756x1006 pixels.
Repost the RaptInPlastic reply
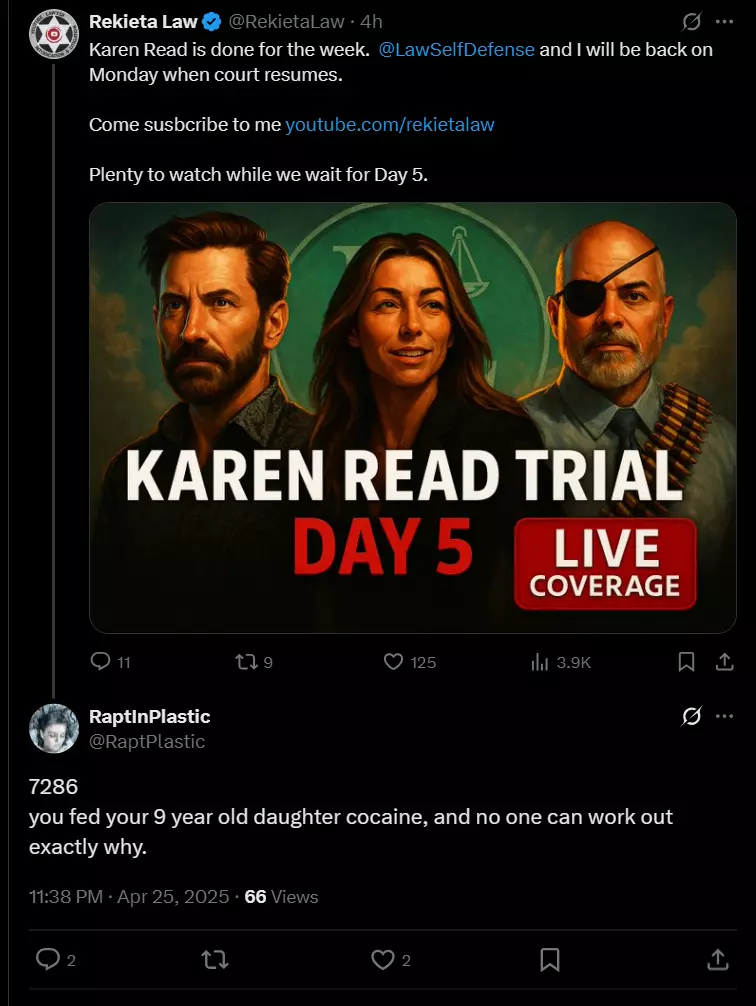pos(215,960)
